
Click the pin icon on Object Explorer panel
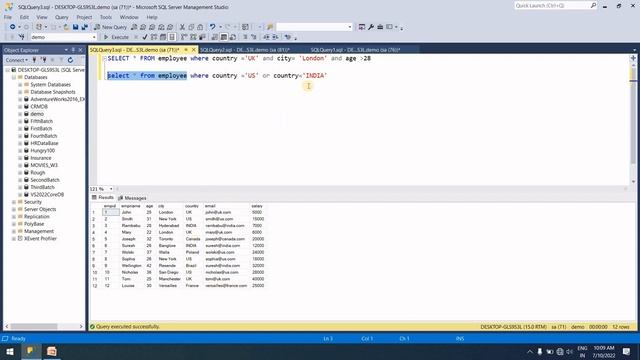tap(73, 50)
